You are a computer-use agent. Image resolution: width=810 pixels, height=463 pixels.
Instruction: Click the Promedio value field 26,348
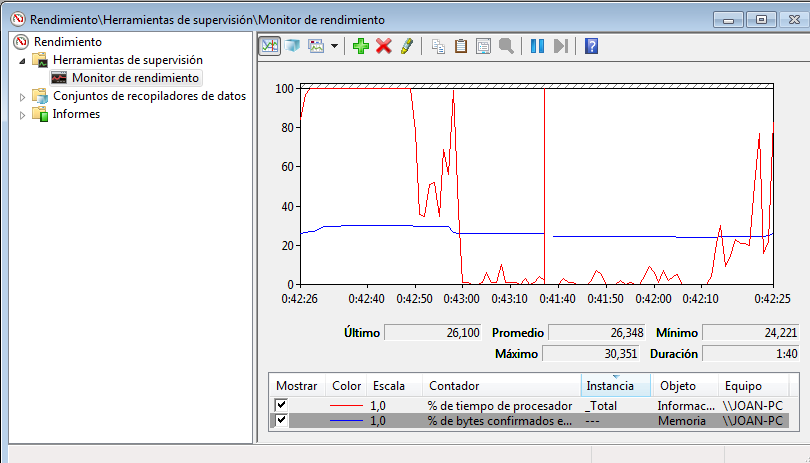tap(596, 333)
